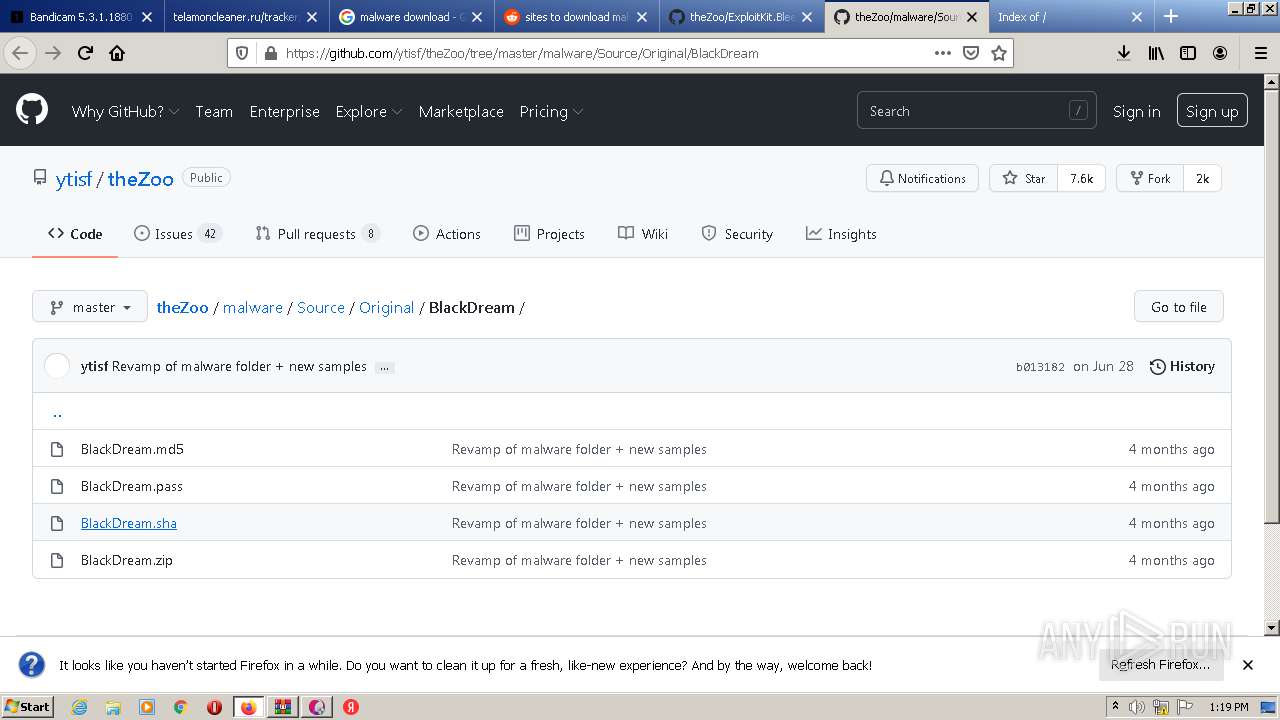Reload page with the refresh icon
1280x720 pixels.
(x=85, y=53)
